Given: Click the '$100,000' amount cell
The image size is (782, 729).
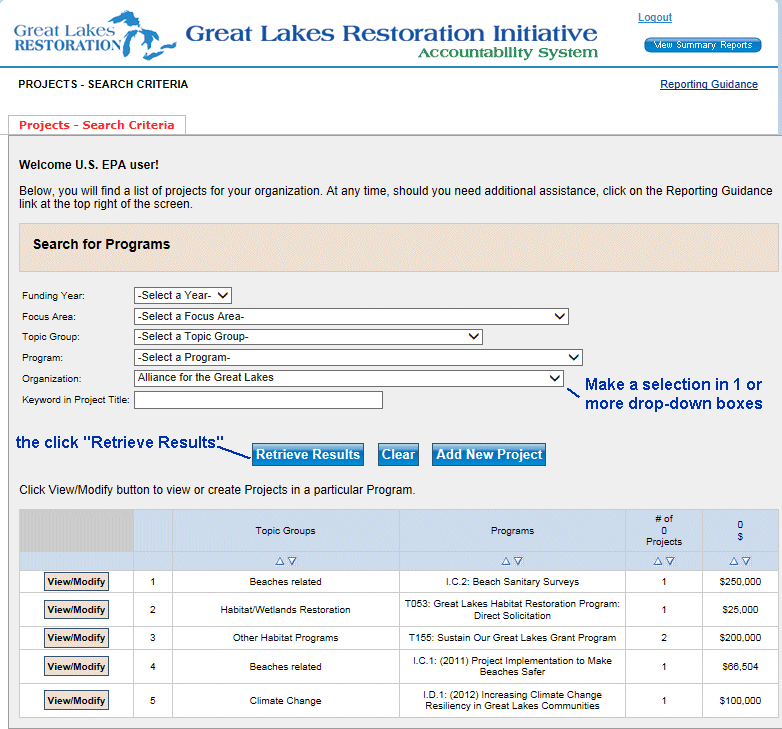Looking at the screenshot, I should [x=740, y=700].
